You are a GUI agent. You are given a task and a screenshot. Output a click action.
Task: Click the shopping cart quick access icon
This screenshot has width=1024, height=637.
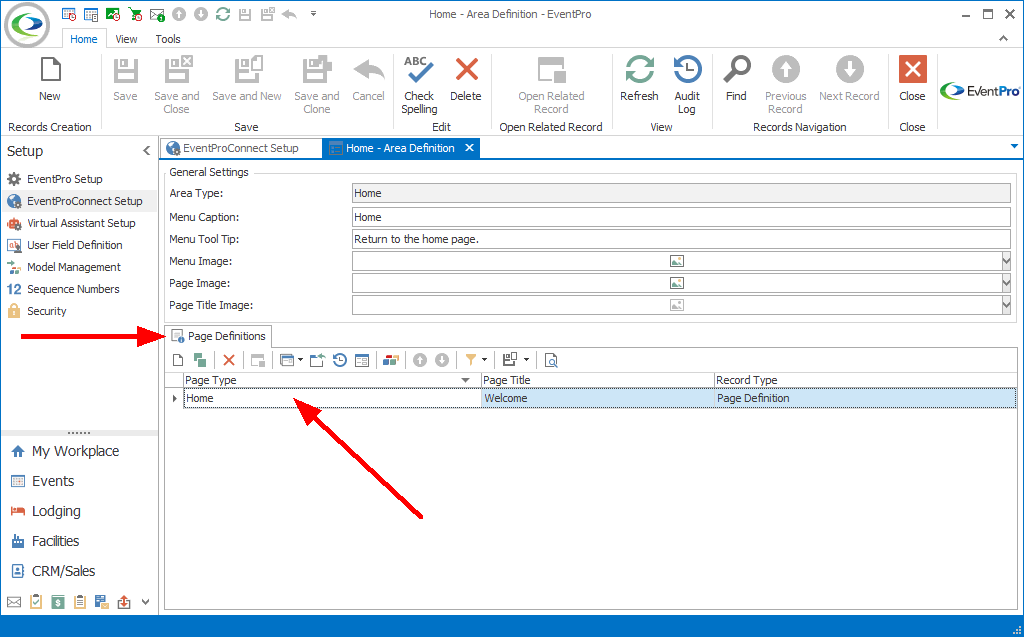click(x=135, y=14)
